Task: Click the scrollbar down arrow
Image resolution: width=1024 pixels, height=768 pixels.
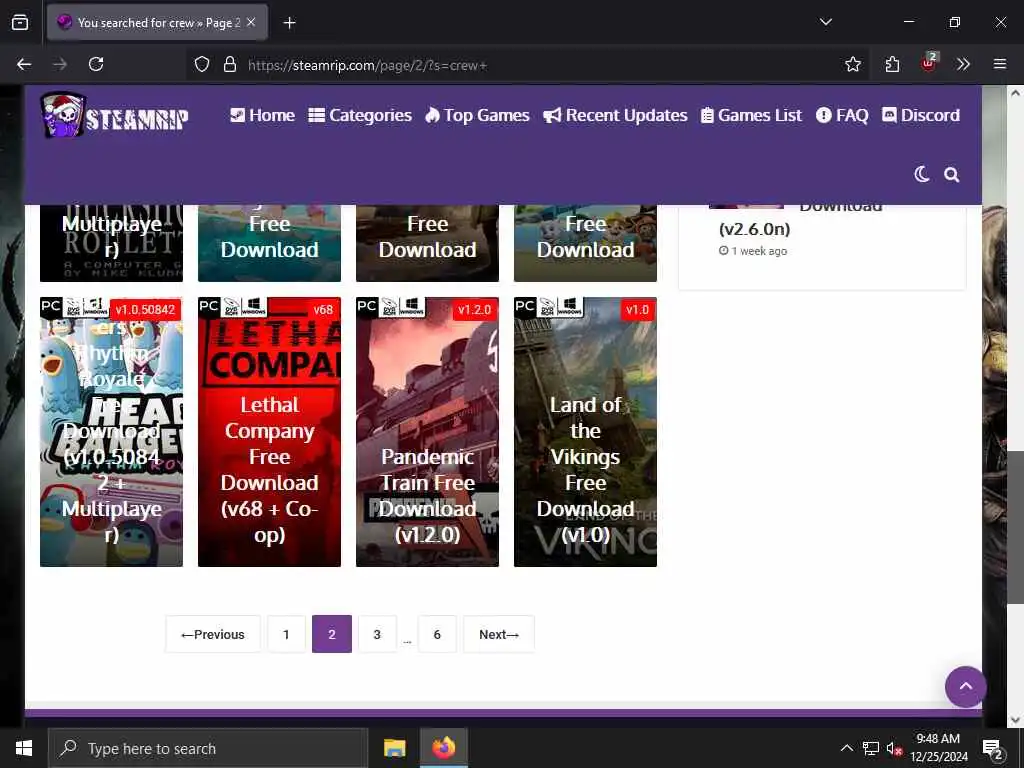Action: [x=1015, y=720]
